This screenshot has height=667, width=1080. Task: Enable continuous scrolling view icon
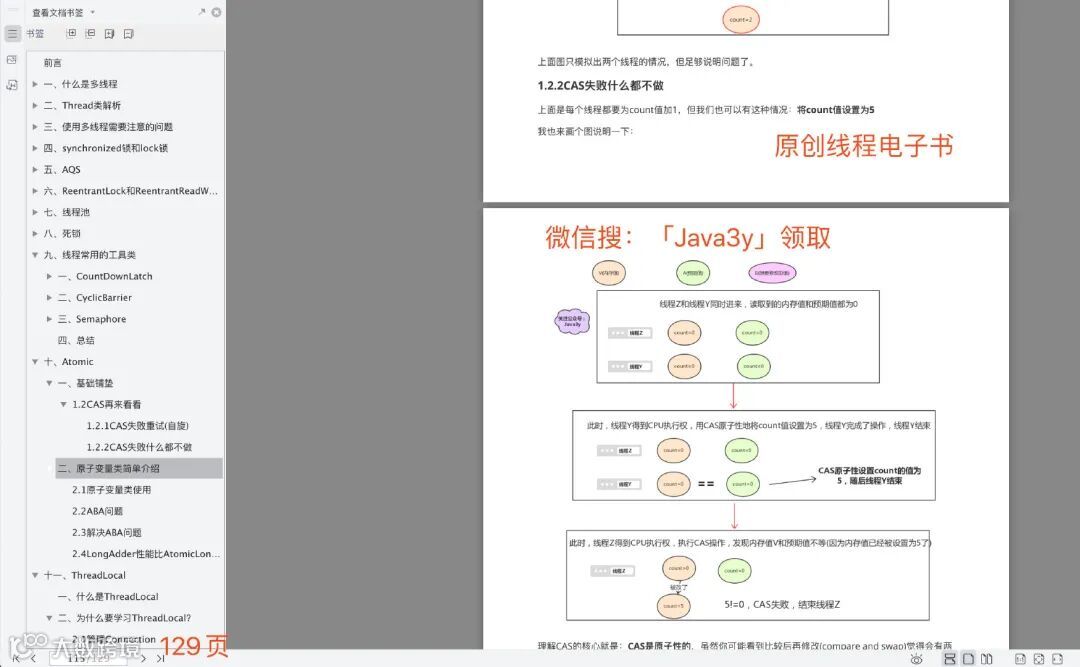coord(950,659)
